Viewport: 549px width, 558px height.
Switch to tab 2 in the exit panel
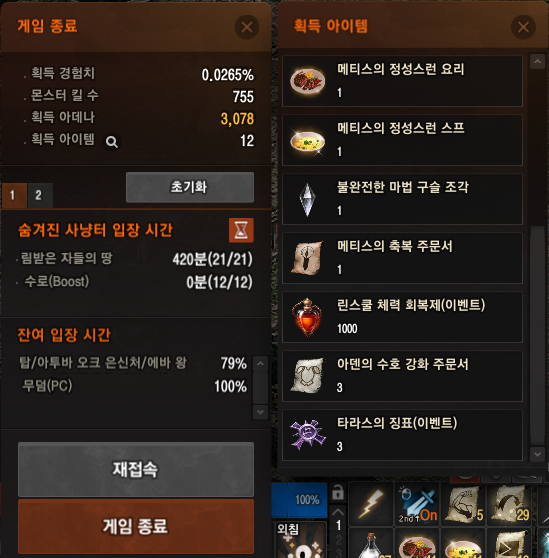click(40, 195)
